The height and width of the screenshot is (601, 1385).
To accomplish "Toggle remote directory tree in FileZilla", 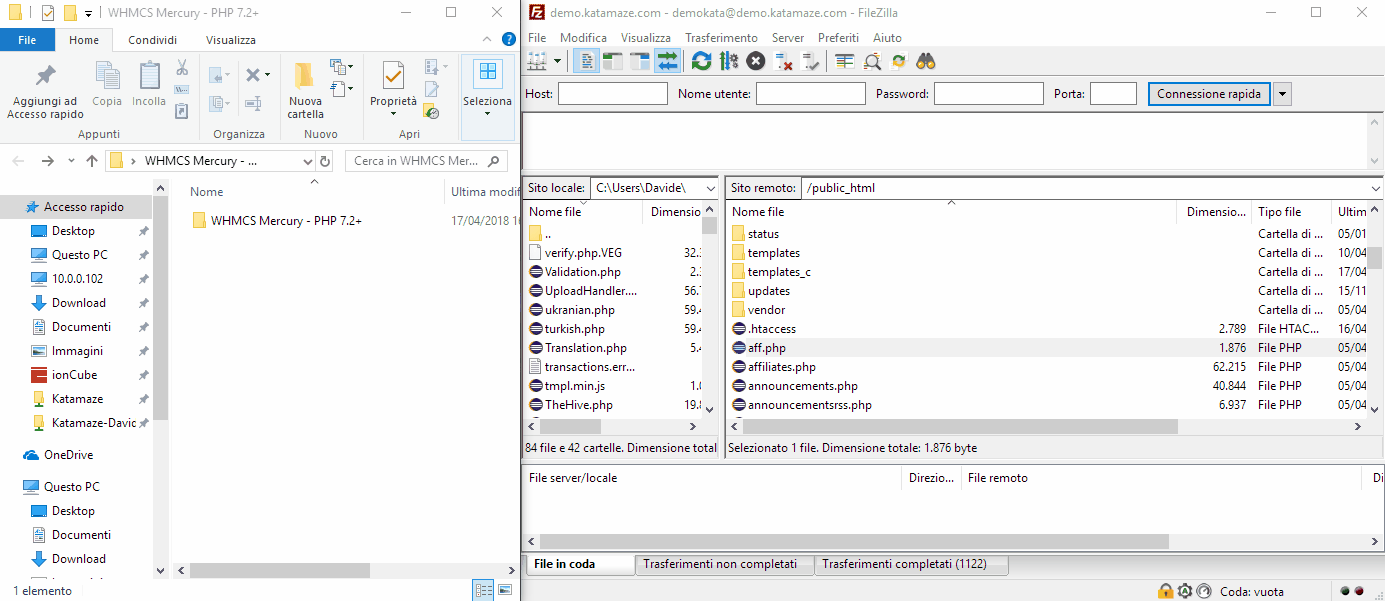I will [x=640, y=61].
